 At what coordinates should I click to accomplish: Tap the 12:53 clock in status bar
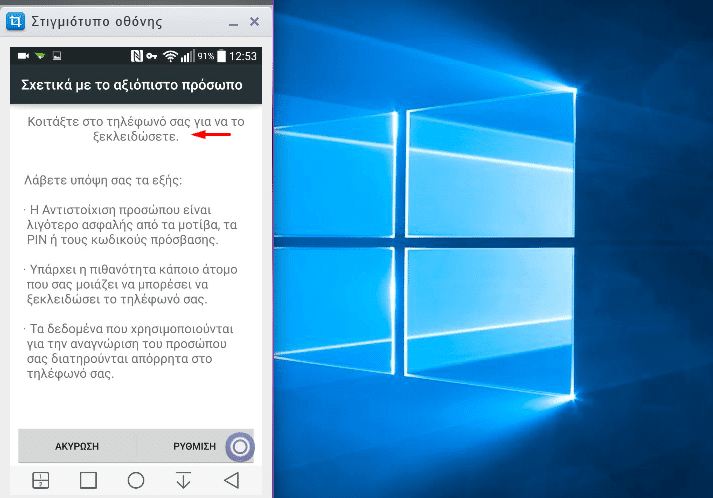tap(243, 56)
